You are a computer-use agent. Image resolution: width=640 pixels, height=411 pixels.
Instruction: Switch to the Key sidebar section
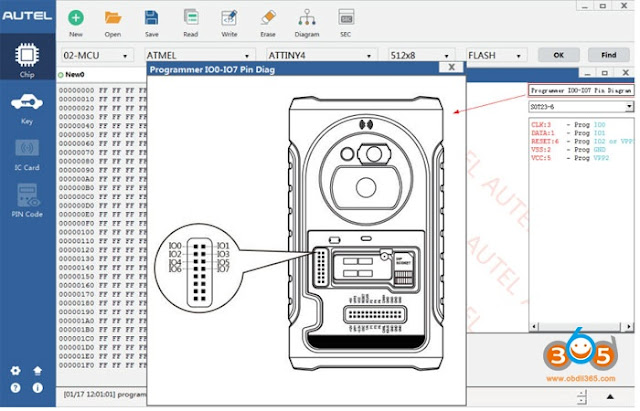click(x=26, y=107)
